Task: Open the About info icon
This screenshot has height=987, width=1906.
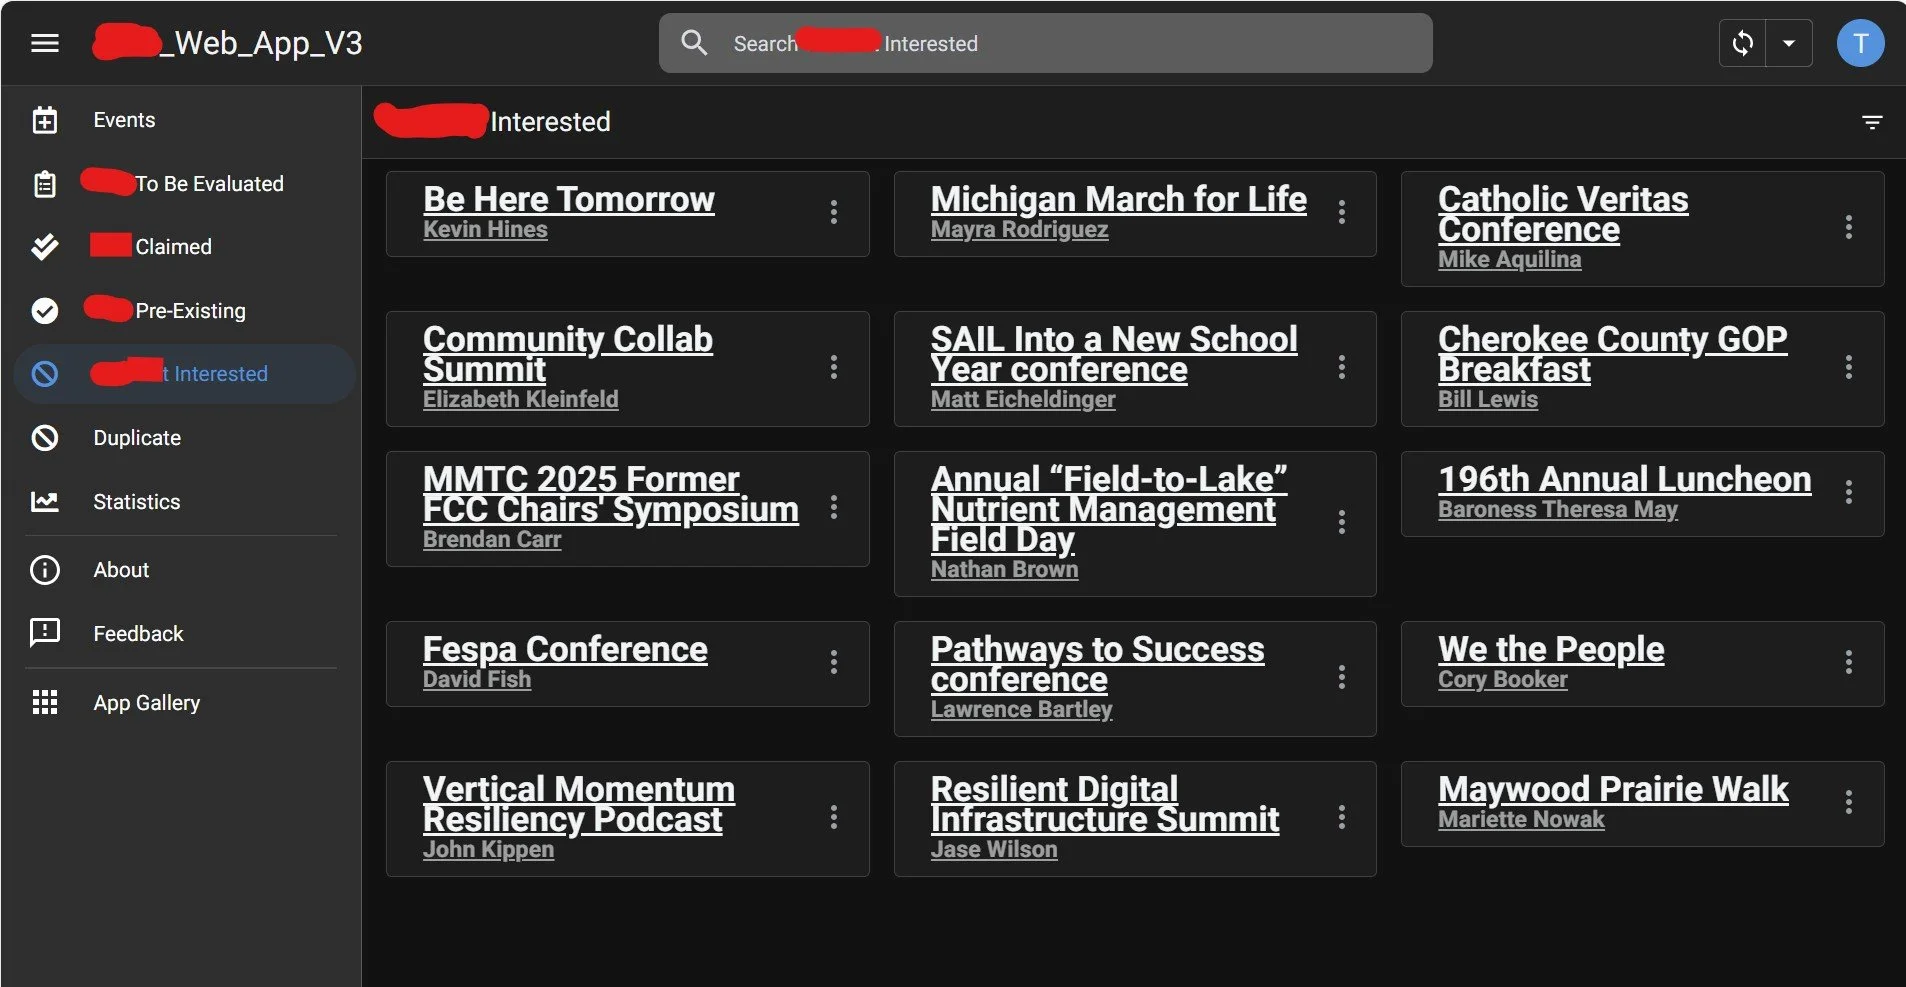Action: [45, 569]
